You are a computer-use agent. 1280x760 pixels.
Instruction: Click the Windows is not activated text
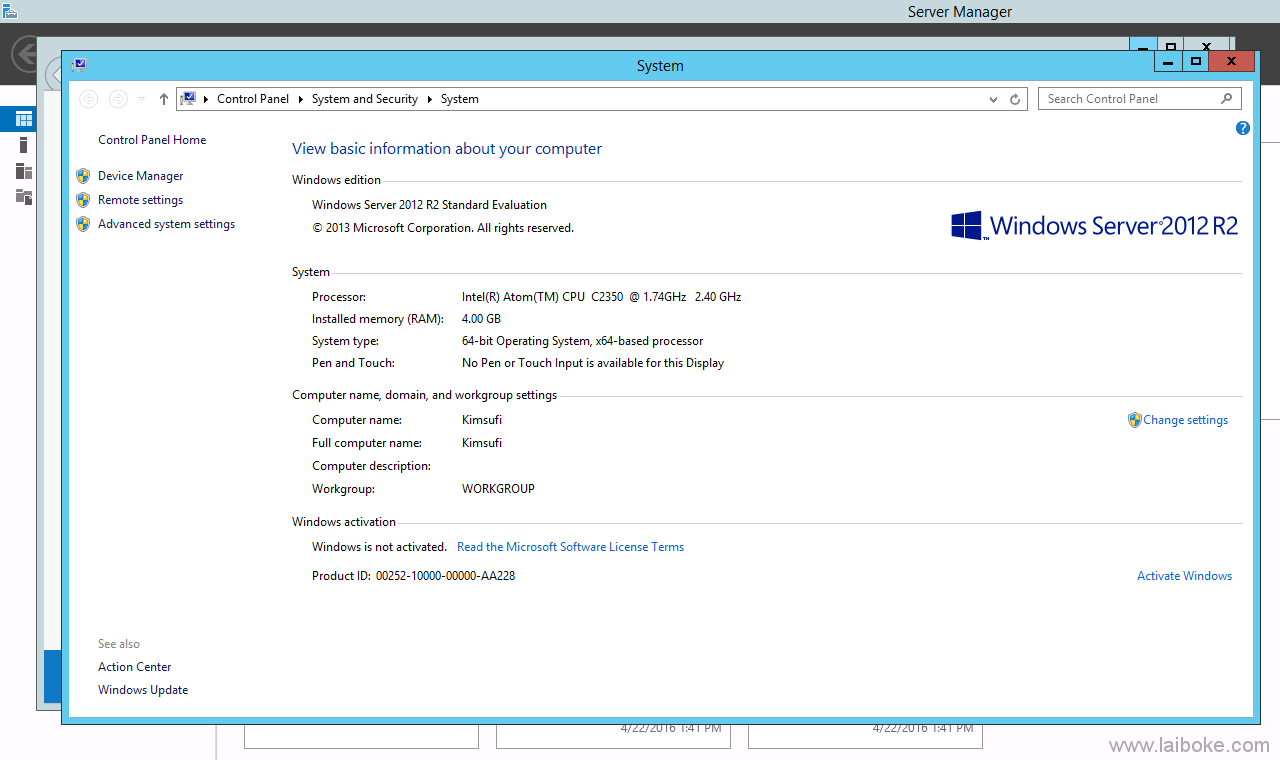(x=379, y=547)
